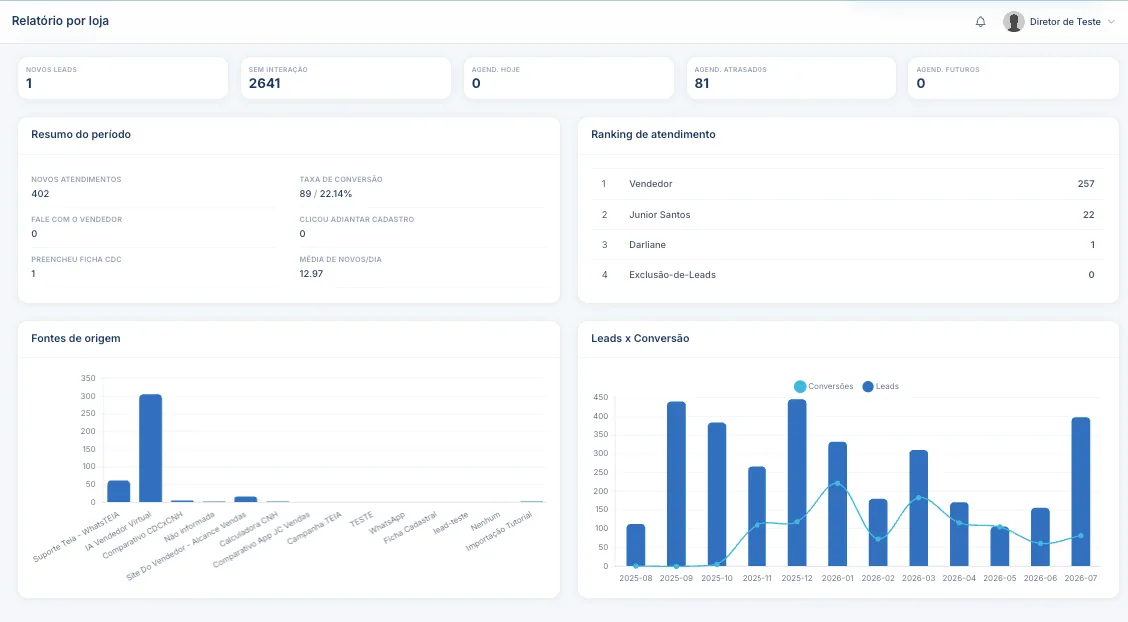Viewport: 1128px width, 622px height.
Task: Toggle the Conversões series in the legend
Action: point(824,386)
